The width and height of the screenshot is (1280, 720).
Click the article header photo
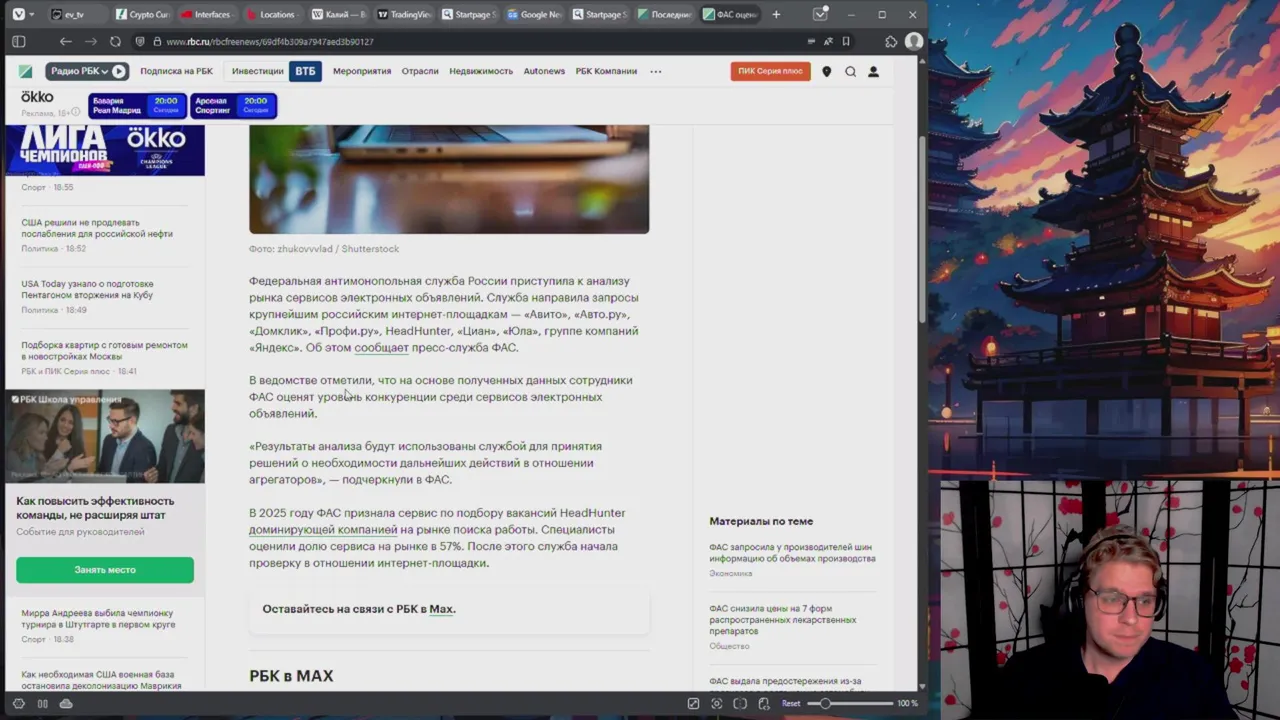pos(449,179)
